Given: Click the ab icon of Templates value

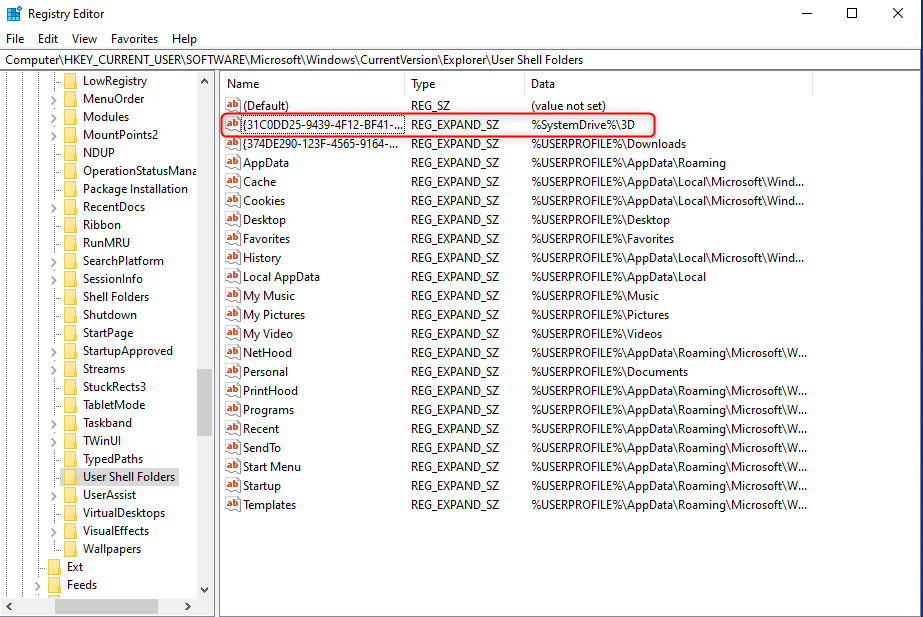Looking at the screenshot, I should pos(233,505).
